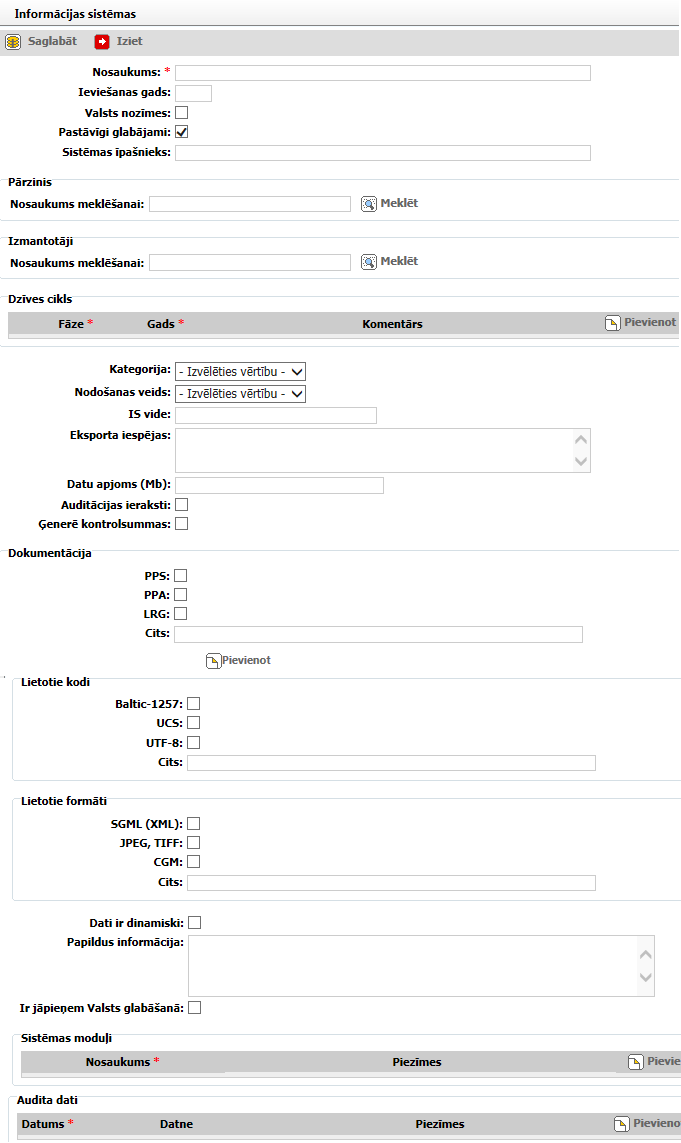Uncheck the Pastāvīgi glabājami checkbox
681x1143 pixels.
[x=182, y=132]
